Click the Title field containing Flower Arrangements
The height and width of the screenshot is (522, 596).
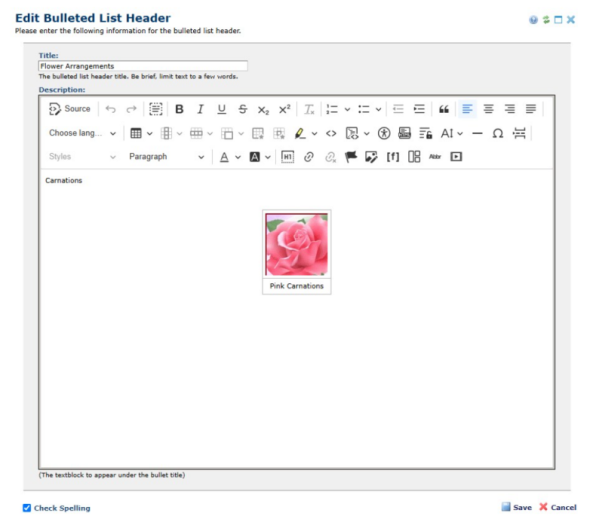(143, 66)
